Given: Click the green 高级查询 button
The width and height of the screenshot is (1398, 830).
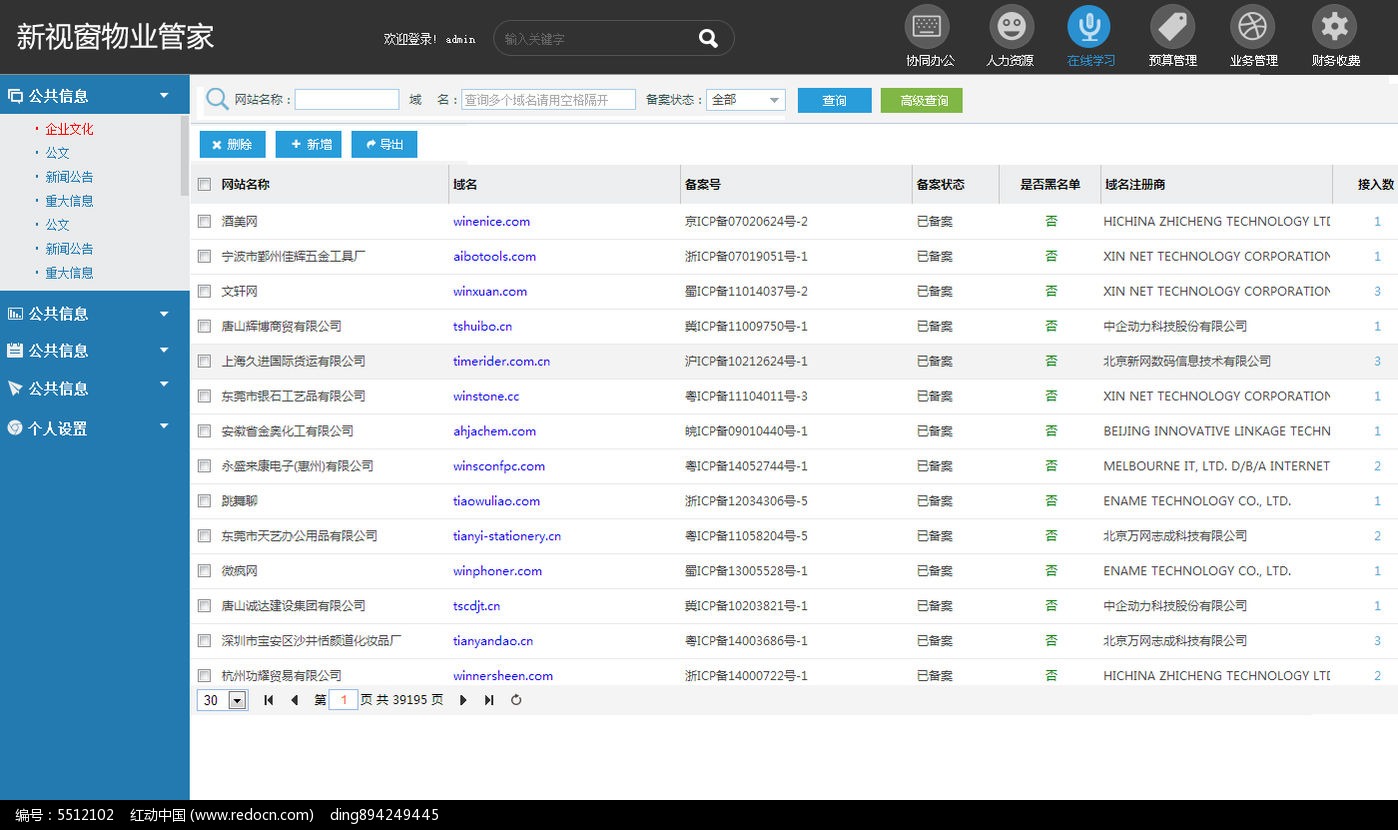Looking at the screenshot, I should click(922, 100).
